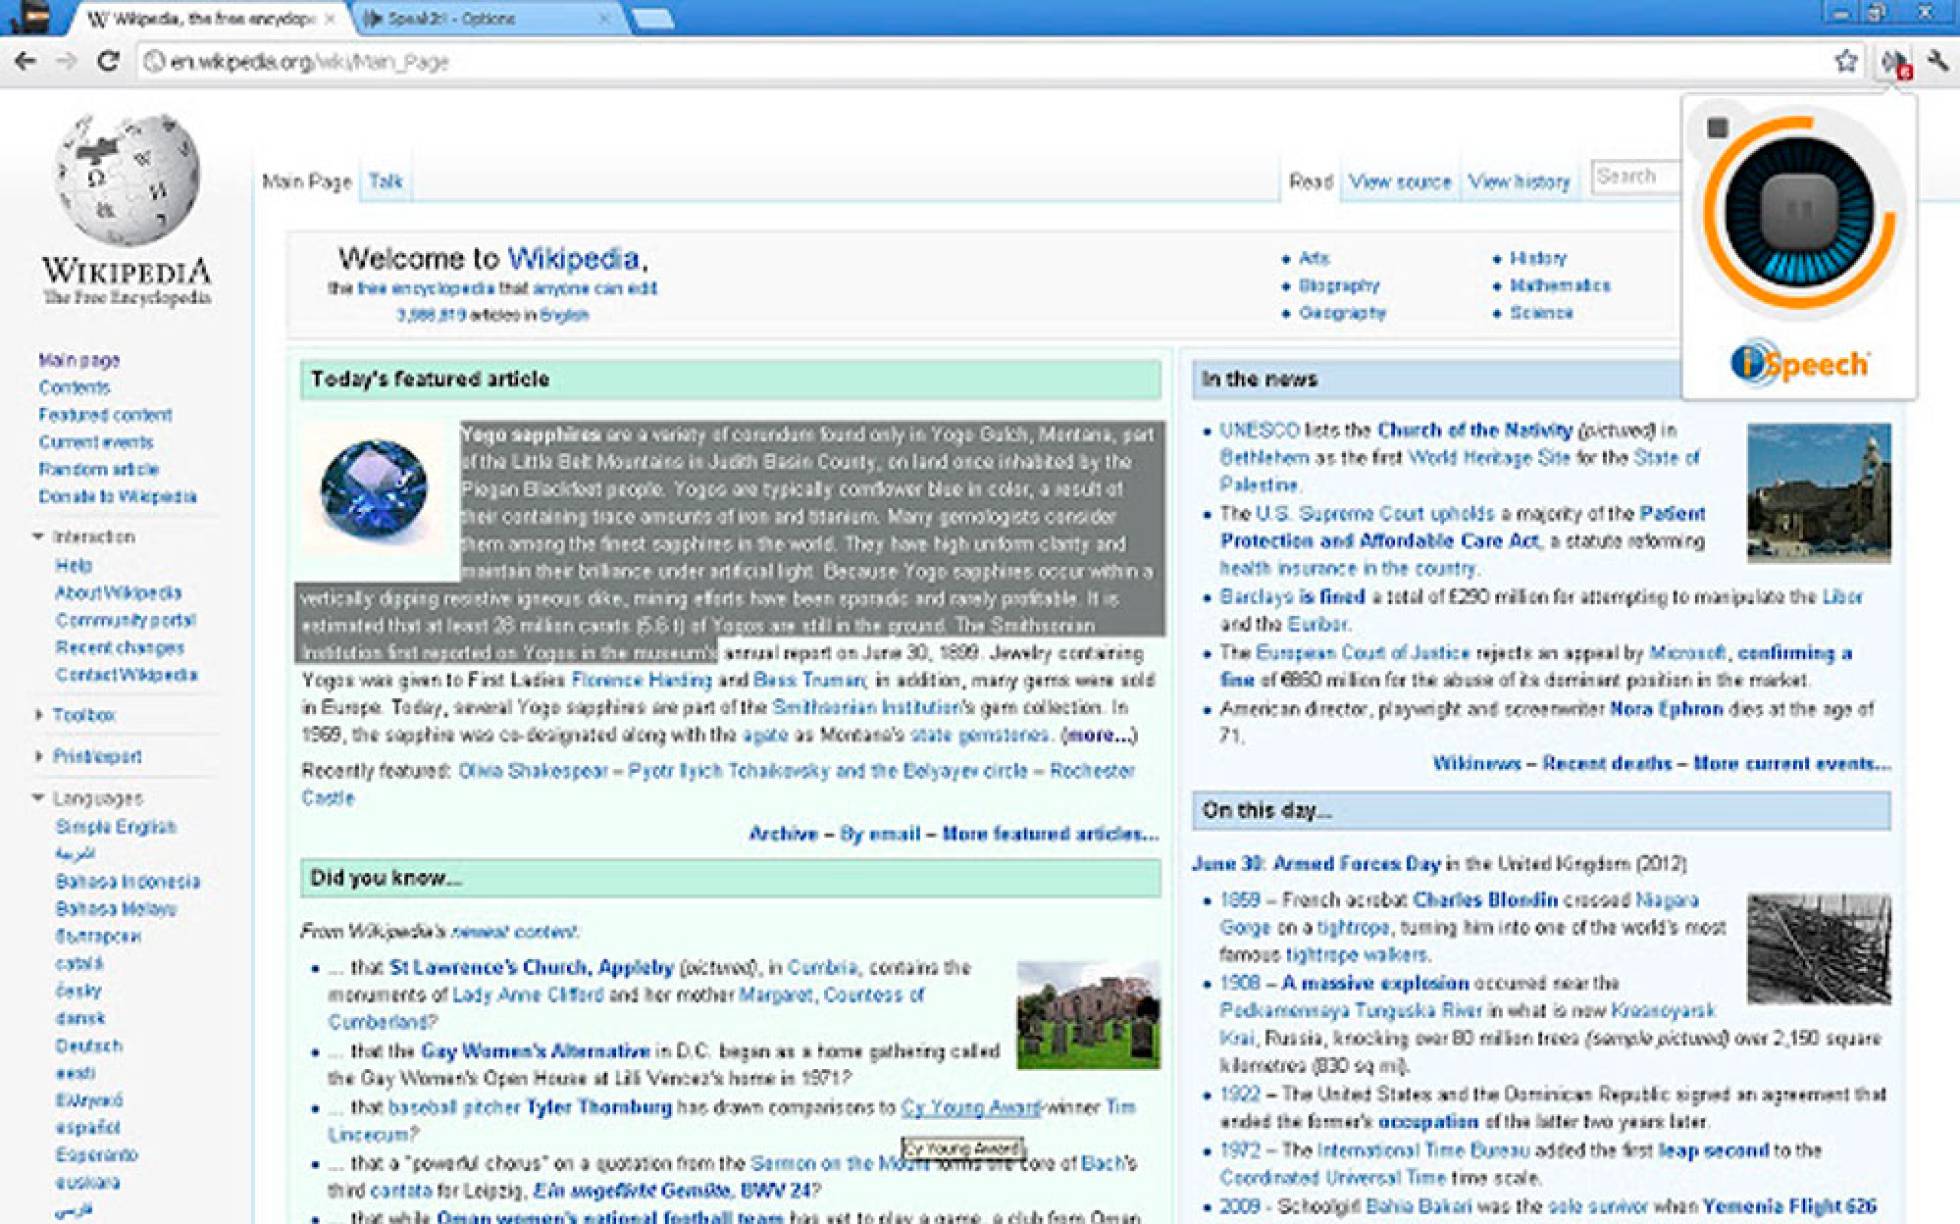1960x1224 pixels.
Task: Click More featured articles link
Action: 1050,833
